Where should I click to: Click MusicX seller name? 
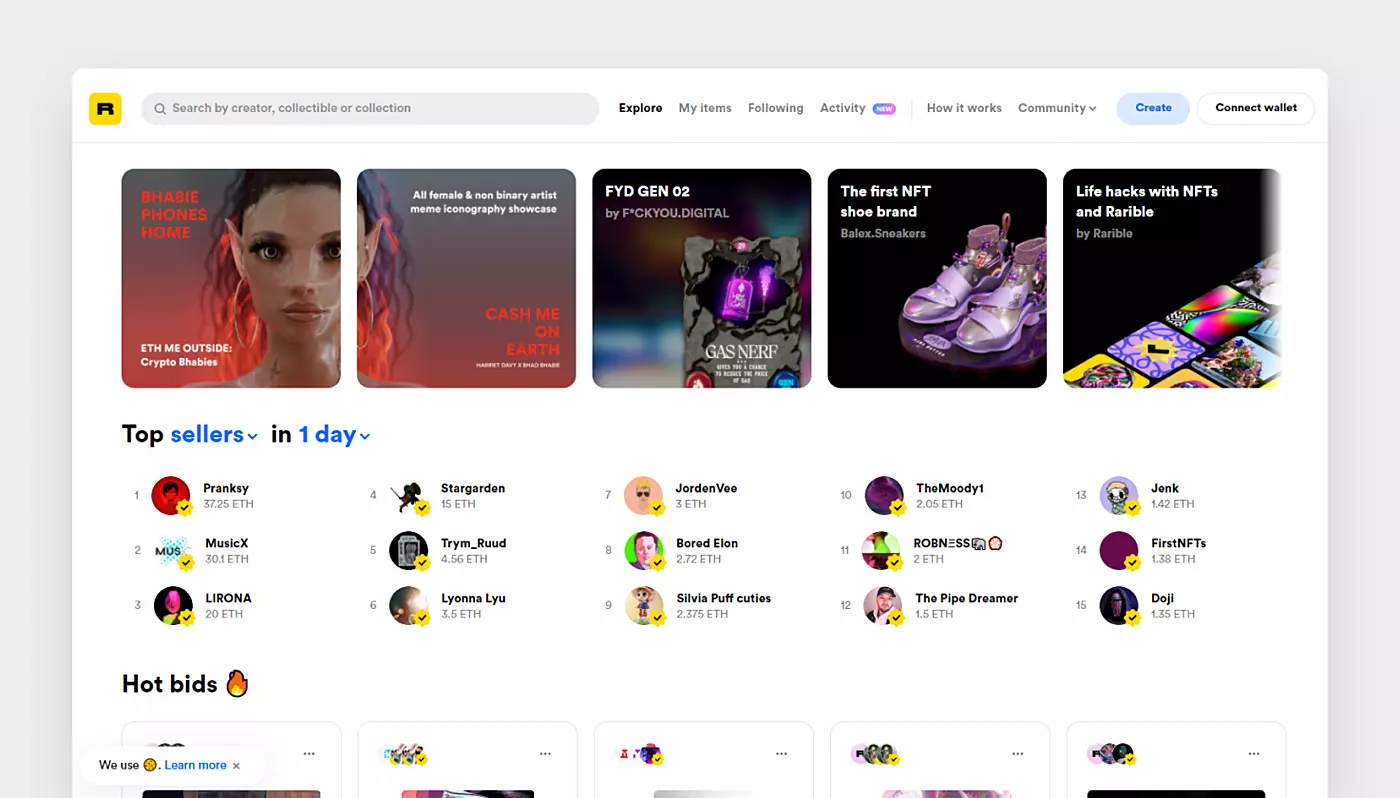click(x=226, y=543)
